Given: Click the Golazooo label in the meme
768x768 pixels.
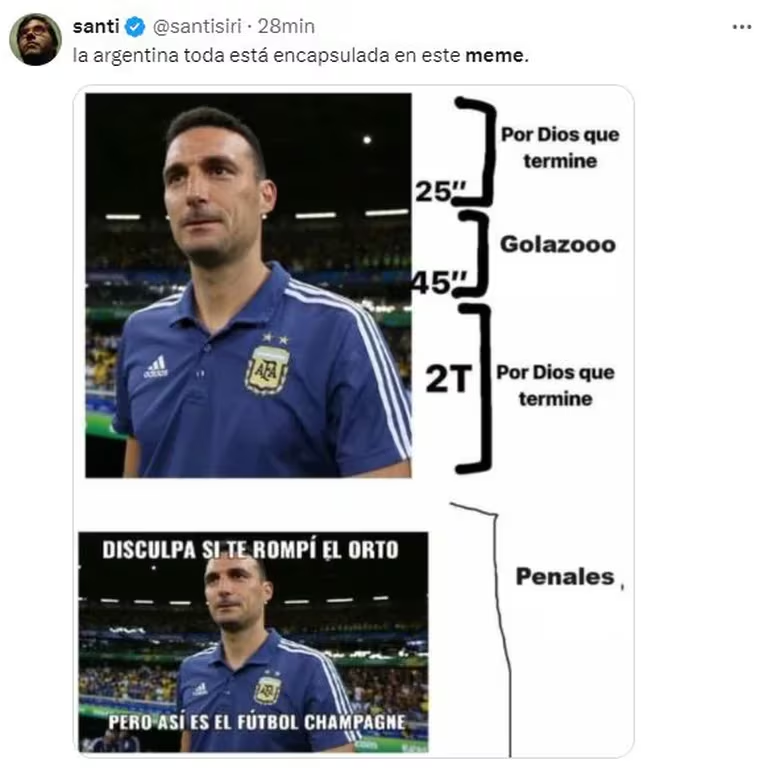Looking at the screenshot, I should 558,244.
